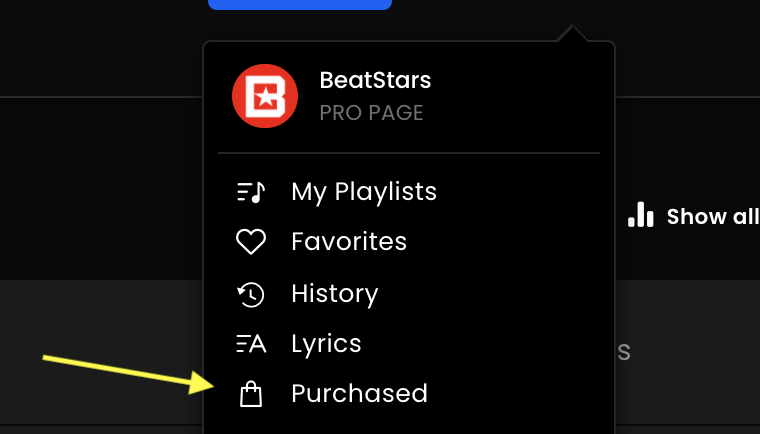The width and height of the screenshot is (760, 434).
Task: Click the playlist music-note icon
Action: (251, 192)
